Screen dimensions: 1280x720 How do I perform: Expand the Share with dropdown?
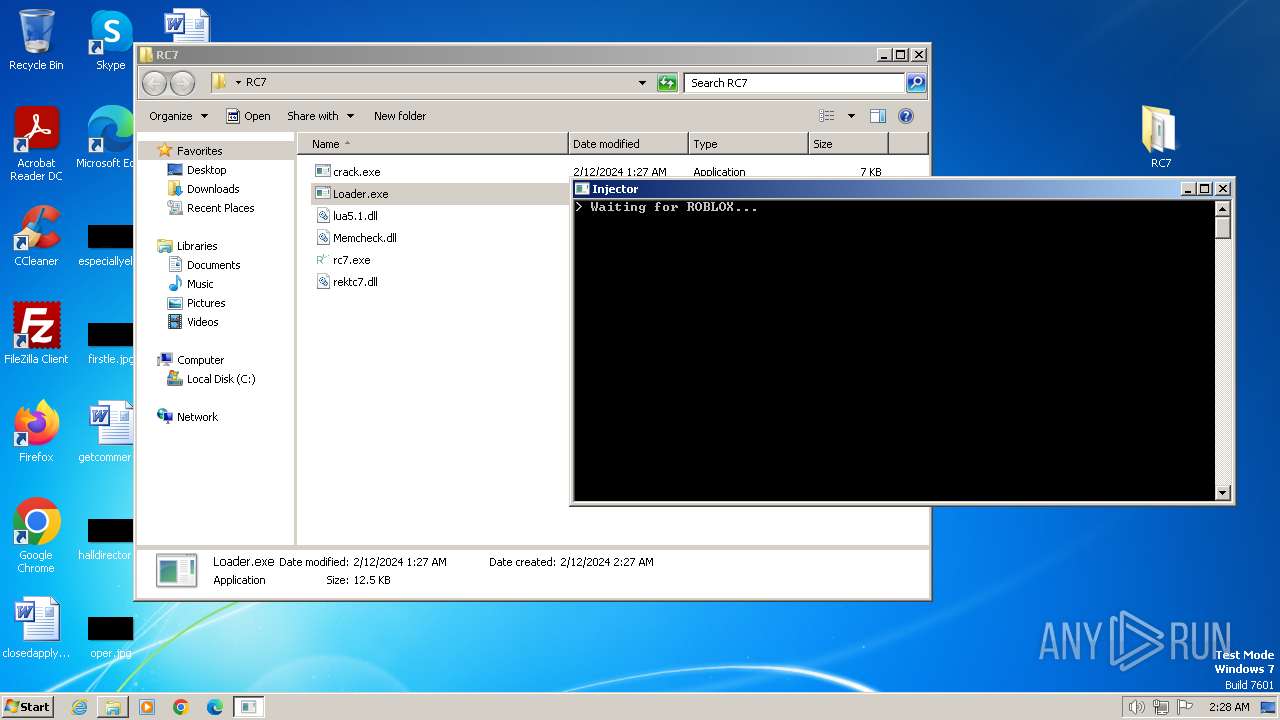click(x=320, y=116)
